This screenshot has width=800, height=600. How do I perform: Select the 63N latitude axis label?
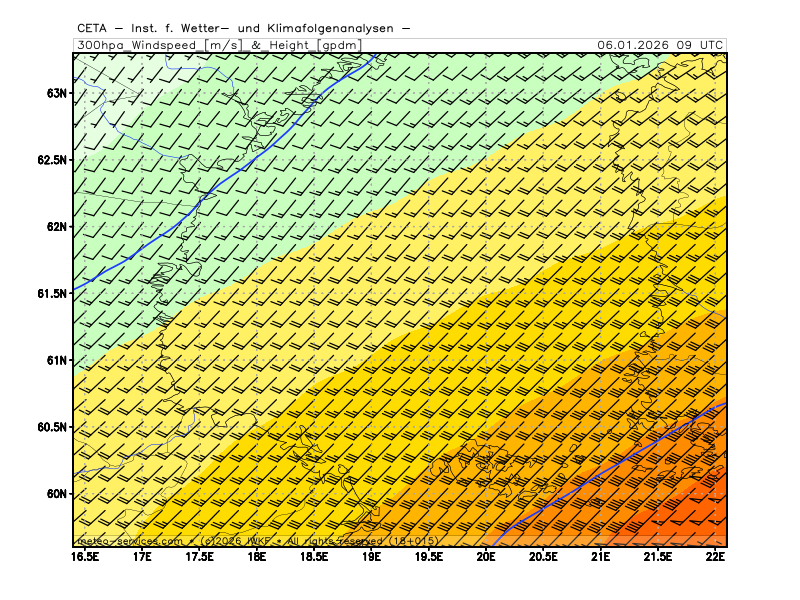pos(57,93)
